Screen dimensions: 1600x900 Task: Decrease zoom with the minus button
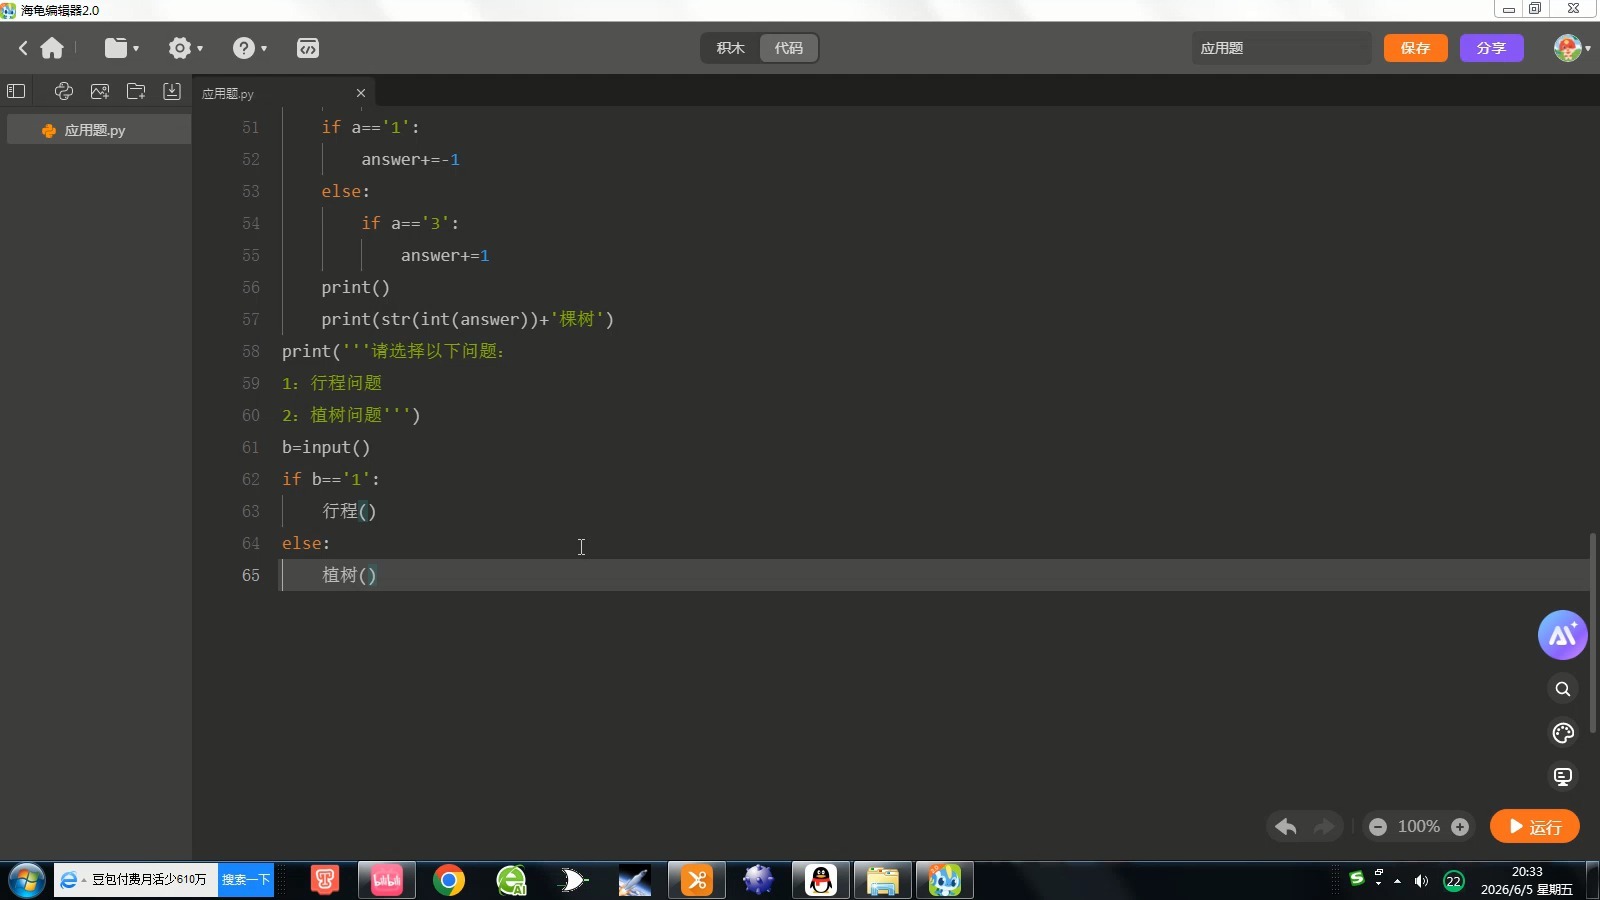coord(1378,827)
